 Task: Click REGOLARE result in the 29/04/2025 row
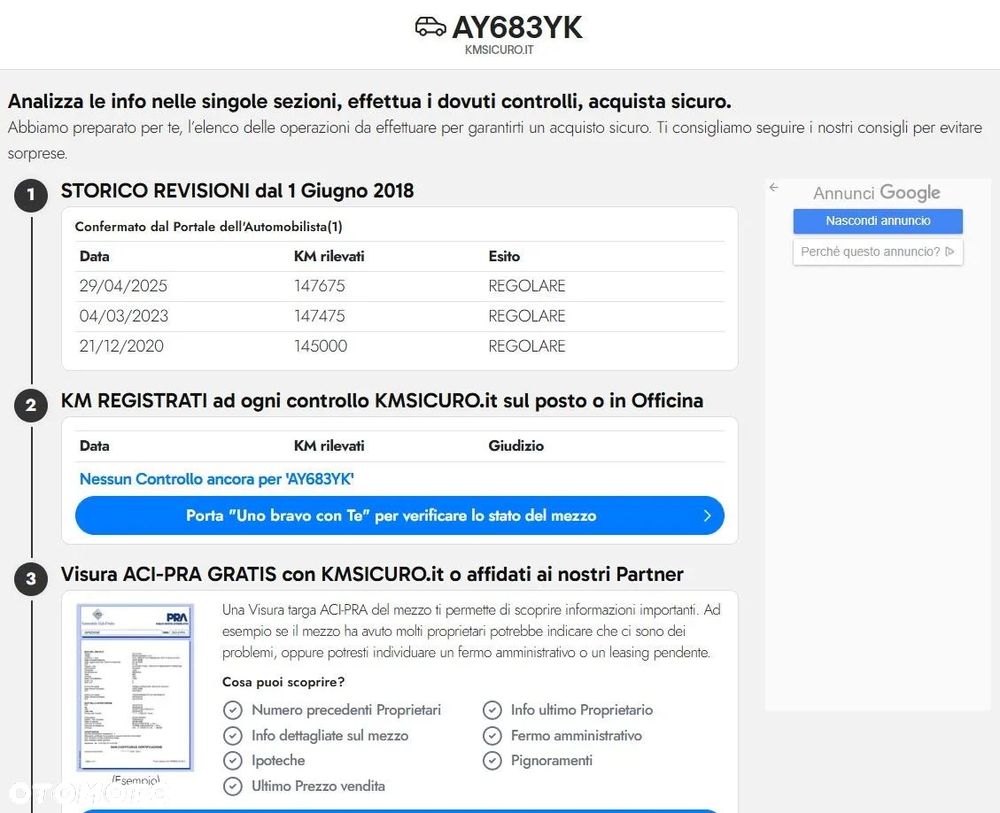click(527, 286)
